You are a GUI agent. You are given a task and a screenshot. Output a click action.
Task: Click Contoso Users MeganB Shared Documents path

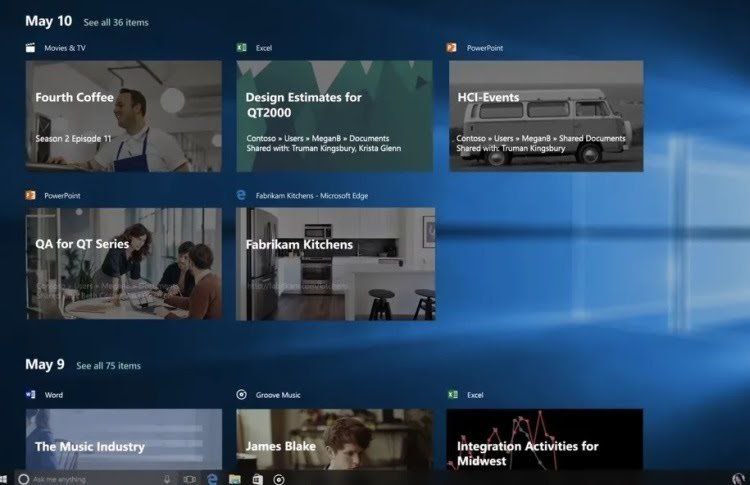click(541, 138)
